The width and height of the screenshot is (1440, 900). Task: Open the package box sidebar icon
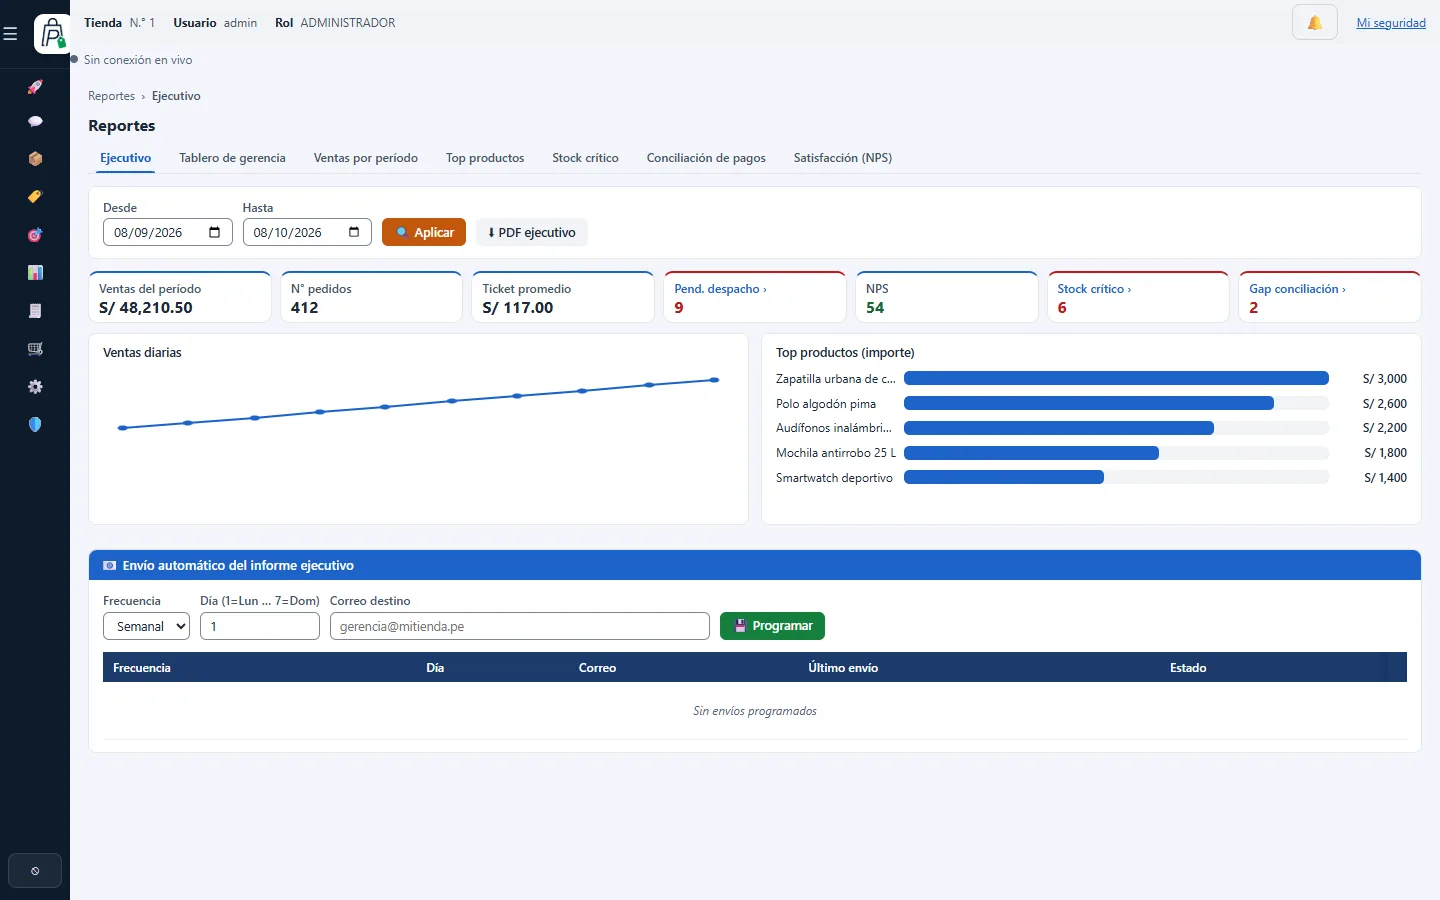tap(35, 159)
